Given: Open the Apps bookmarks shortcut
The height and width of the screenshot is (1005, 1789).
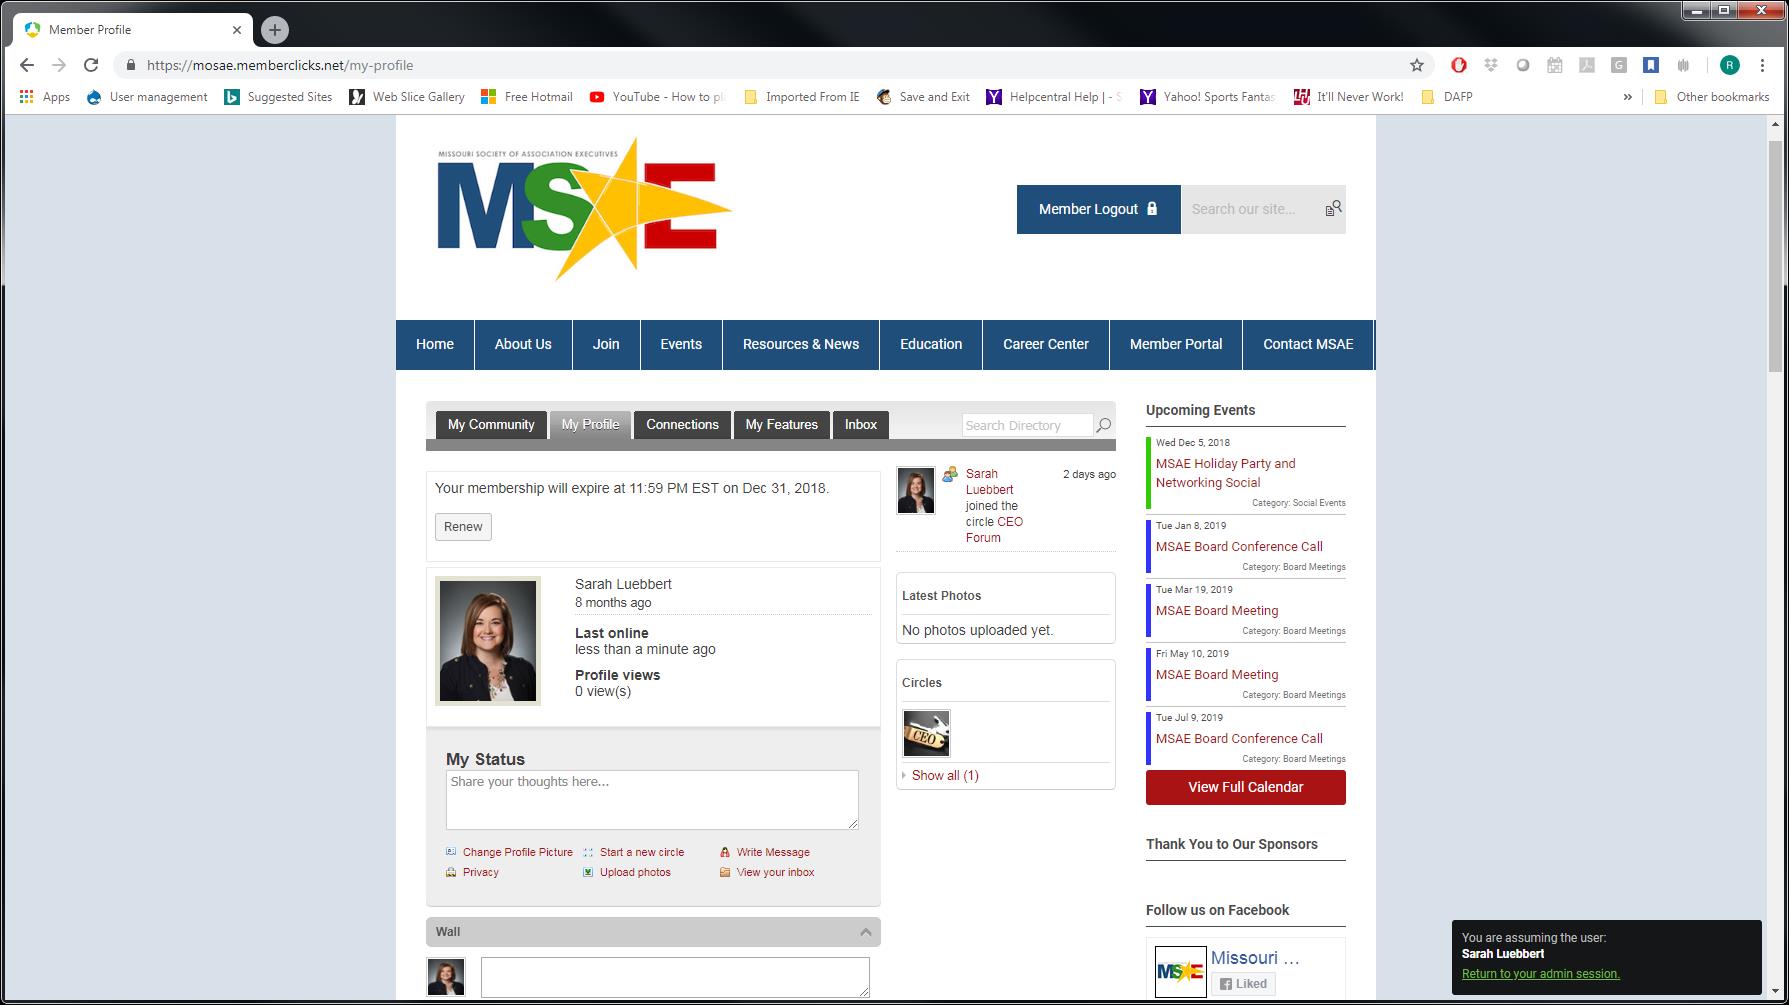Looking at the screenshot, I should [44, 97].
